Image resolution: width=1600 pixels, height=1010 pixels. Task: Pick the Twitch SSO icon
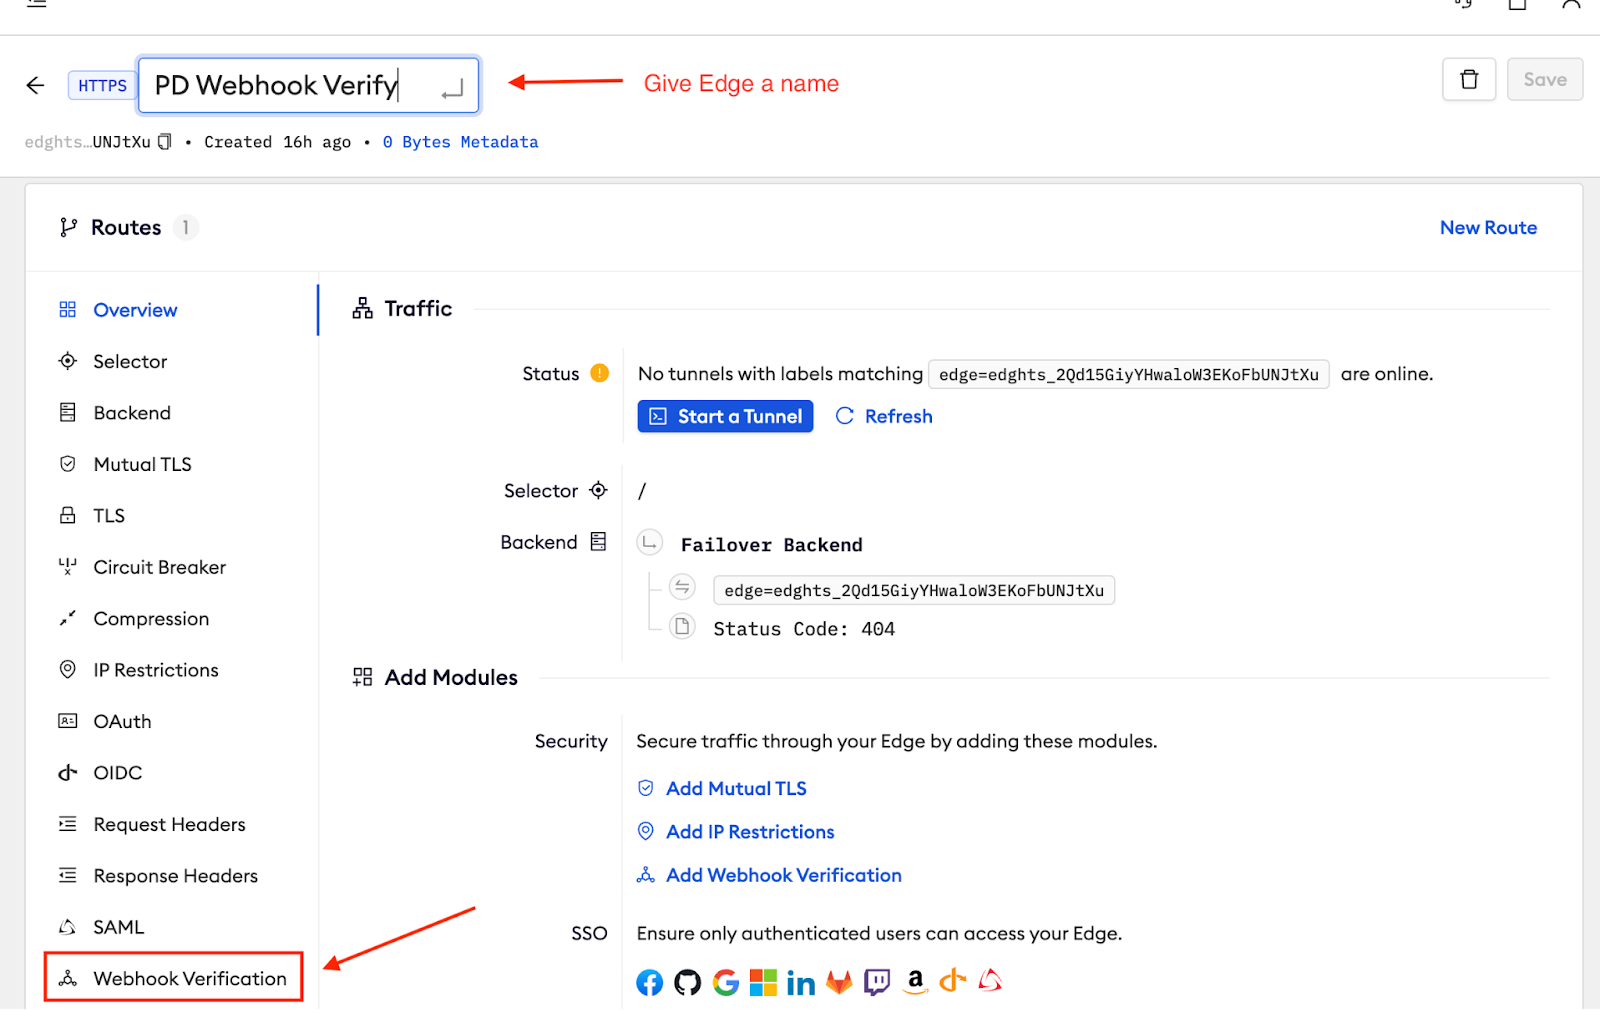pos(877,983)
